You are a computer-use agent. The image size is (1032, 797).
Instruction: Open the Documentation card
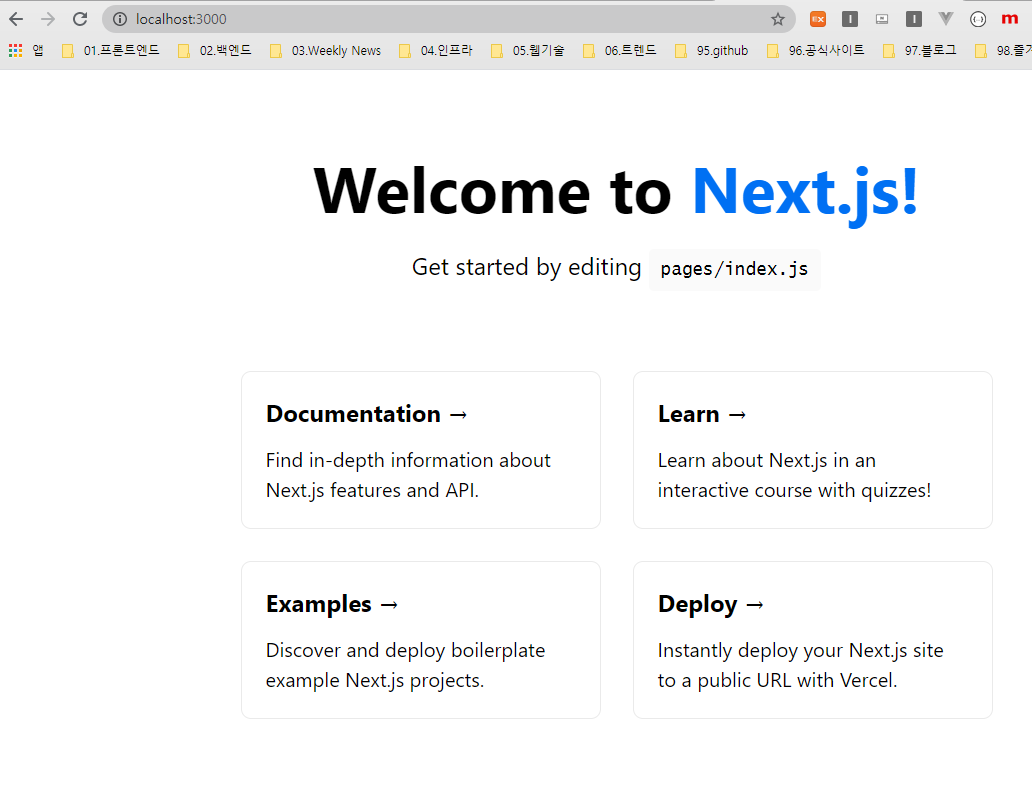(421, 450)
